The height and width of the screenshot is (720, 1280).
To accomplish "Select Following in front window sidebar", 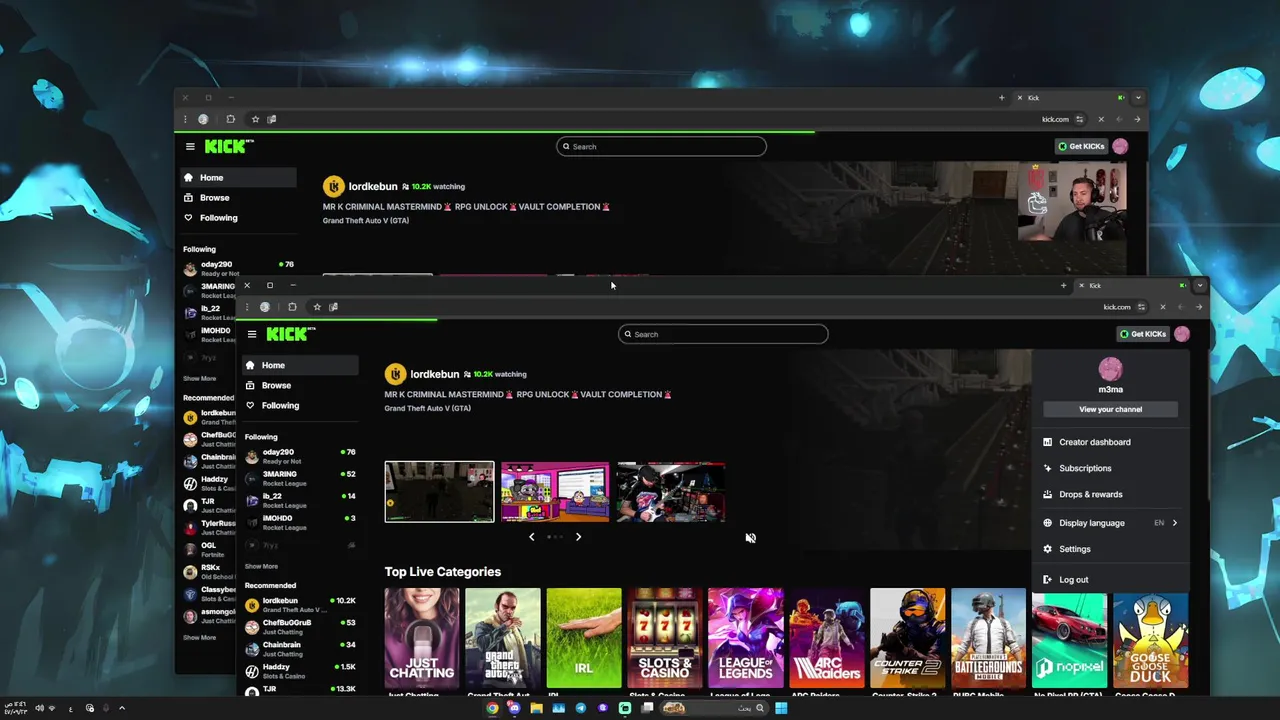I will coord(299,405).
